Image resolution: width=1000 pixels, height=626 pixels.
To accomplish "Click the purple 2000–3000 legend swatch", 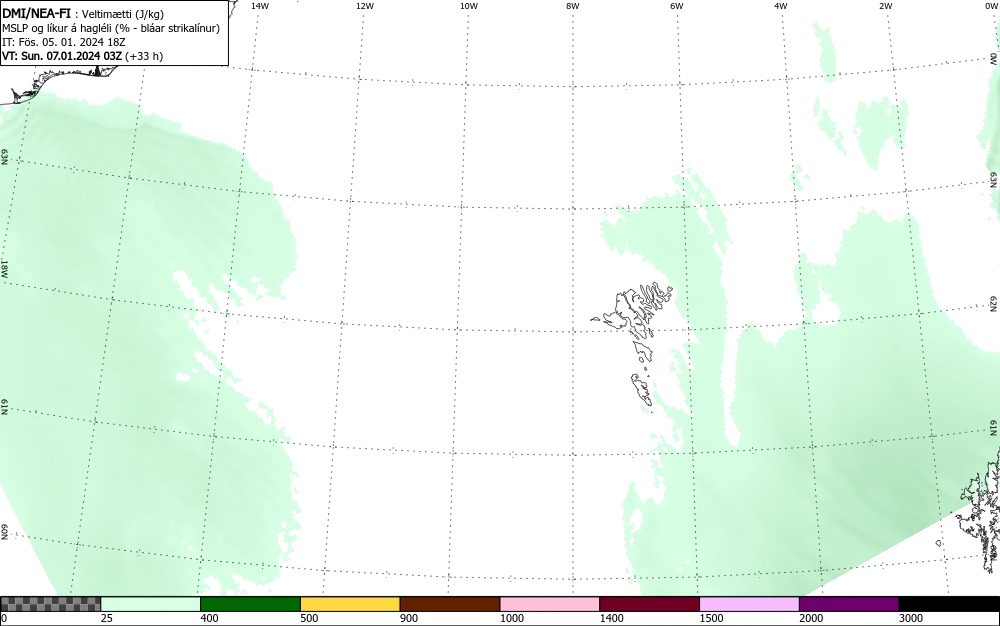I will [x=849, y=604].
